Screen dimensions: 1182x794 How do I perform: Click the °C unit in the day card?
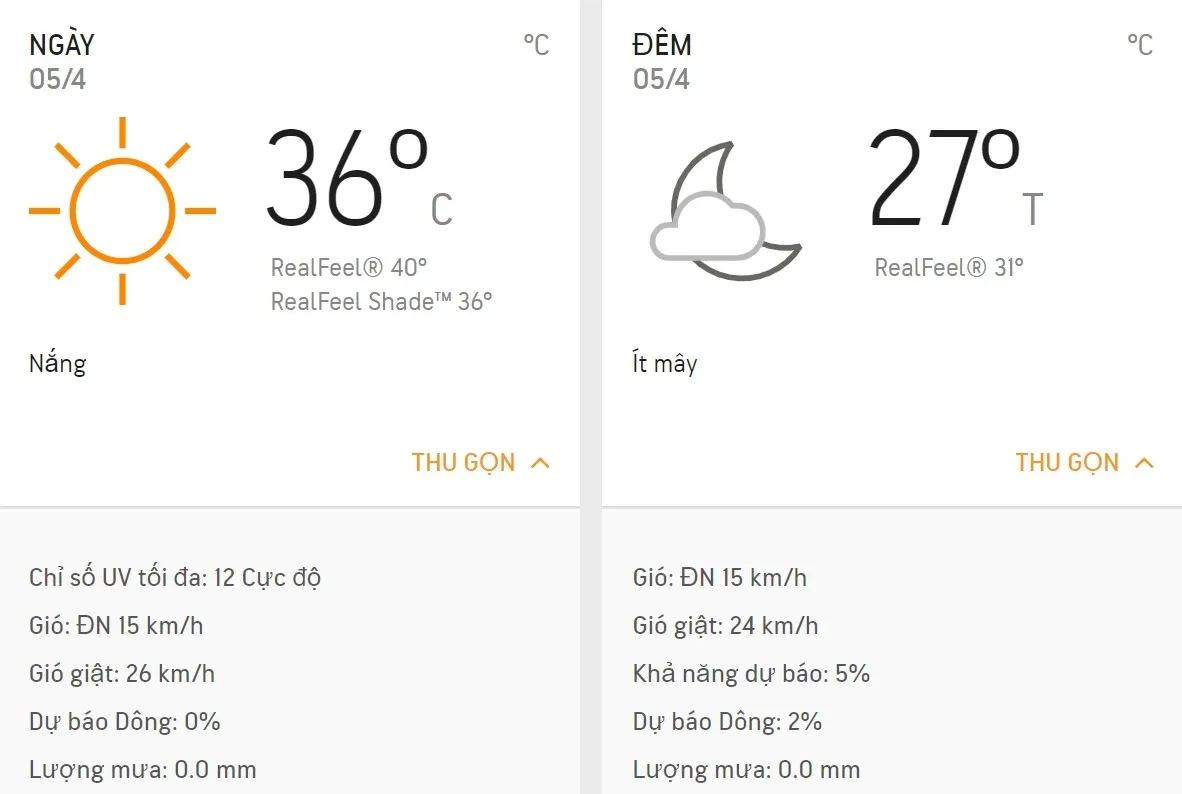click(536, 45)
